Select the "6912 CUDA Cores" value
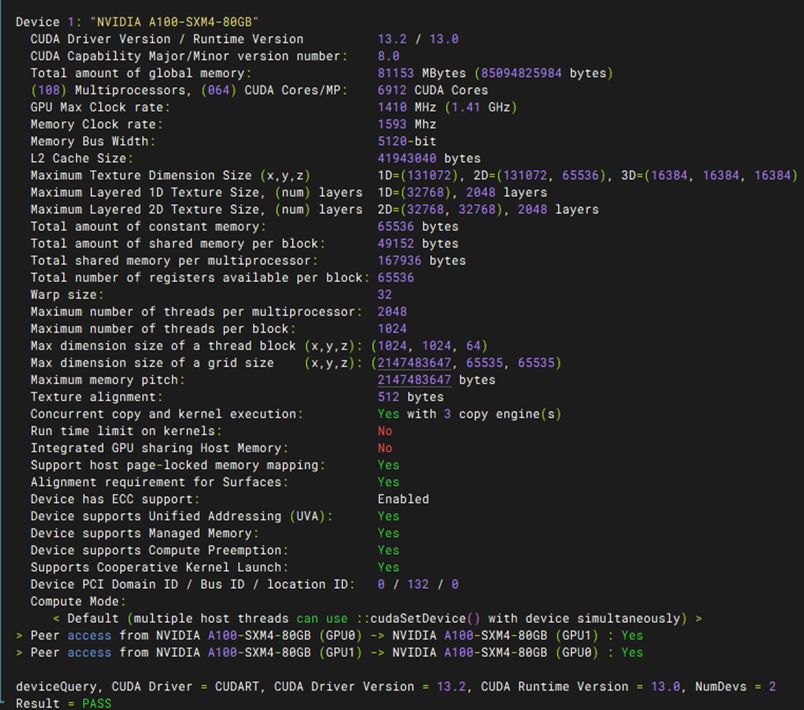This screenshot has height=710, width=804. (433, 90)
